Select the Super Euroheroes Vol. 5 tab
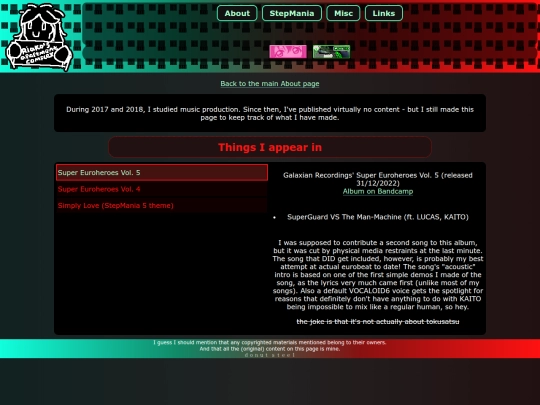This screenshot has height=405, width=540. click(x=162, y=173)
